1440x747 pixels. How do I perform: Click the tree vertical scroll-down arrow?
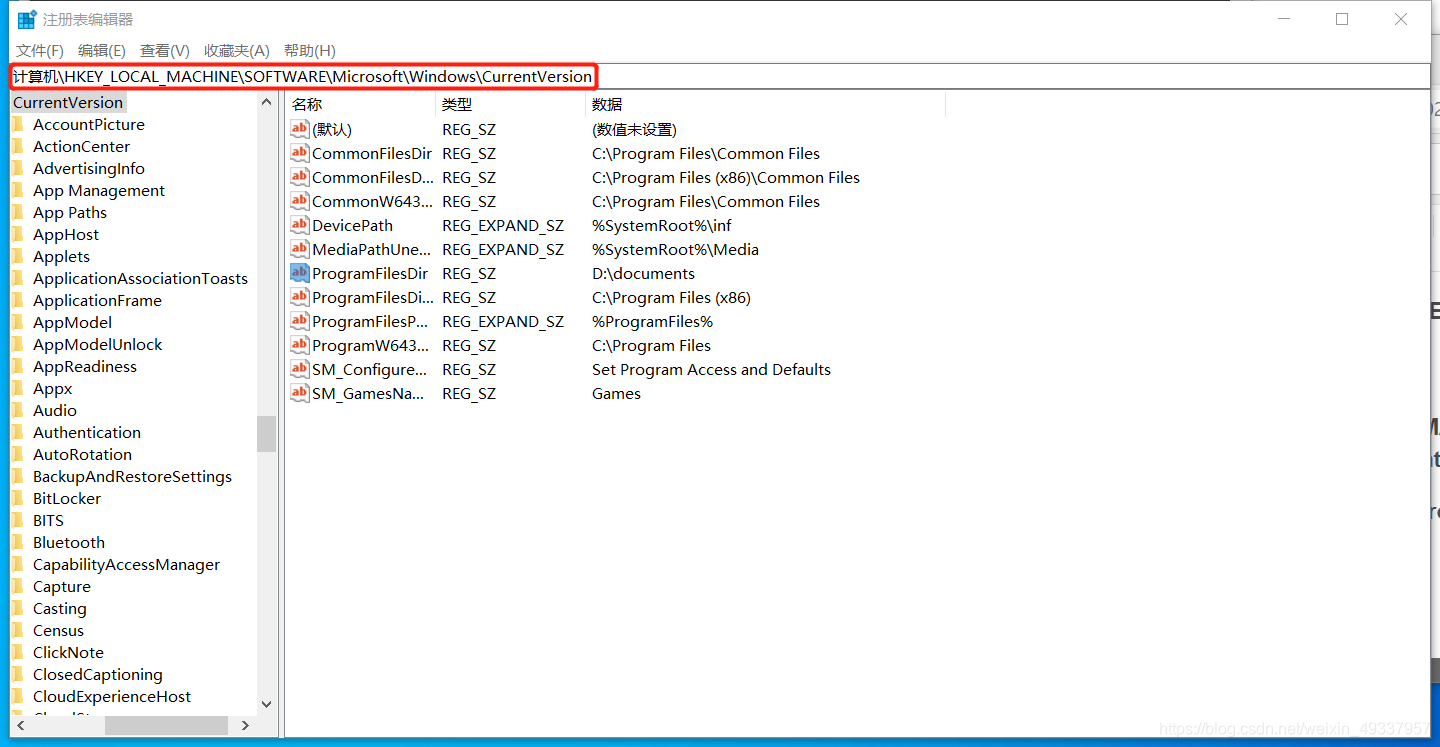click(x=266, y=704)
